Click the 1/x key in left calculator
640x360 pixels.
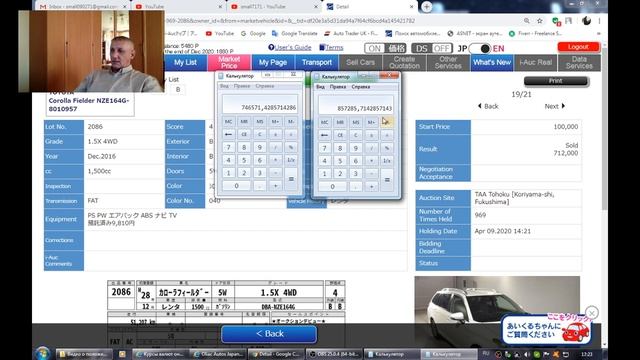291,160
